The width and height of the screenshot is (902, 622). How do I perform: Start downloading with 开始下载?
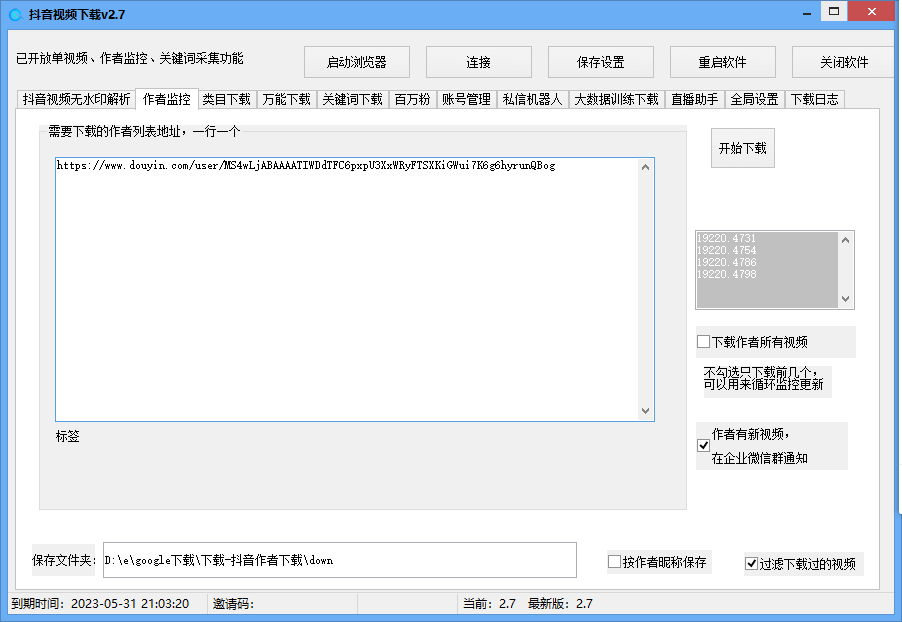point(743,148)
